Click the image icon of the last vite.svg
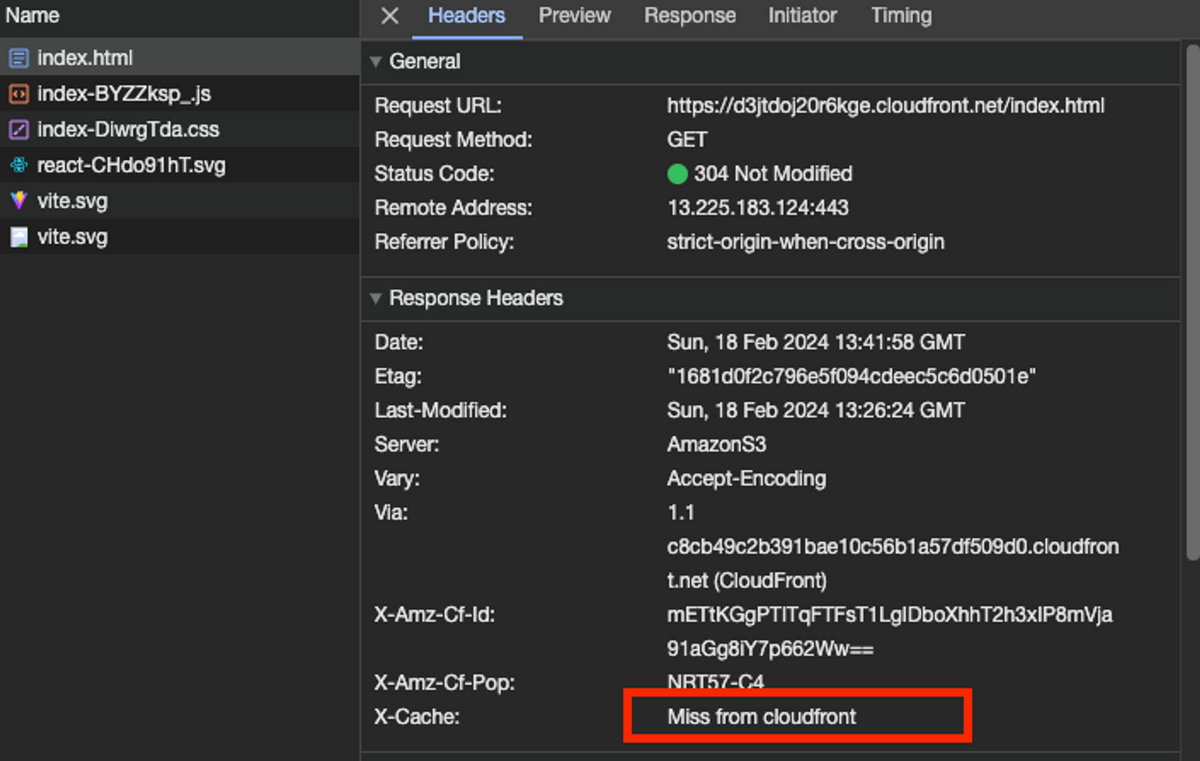Screen dimensions: 1200x761 [x=18, y=237]
